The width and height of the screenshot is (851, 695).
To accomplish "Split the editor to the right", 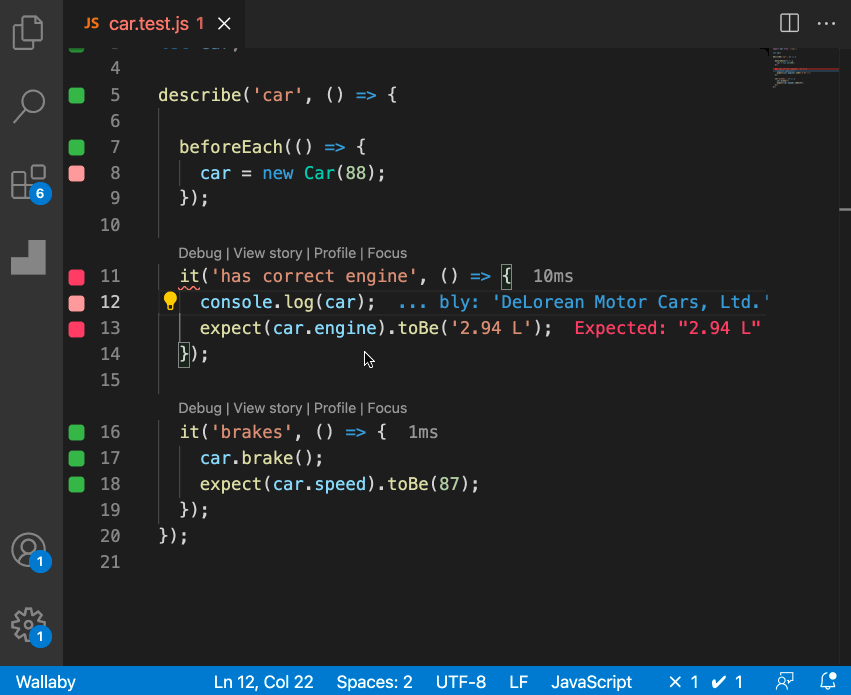I will (x=789, y=23).
